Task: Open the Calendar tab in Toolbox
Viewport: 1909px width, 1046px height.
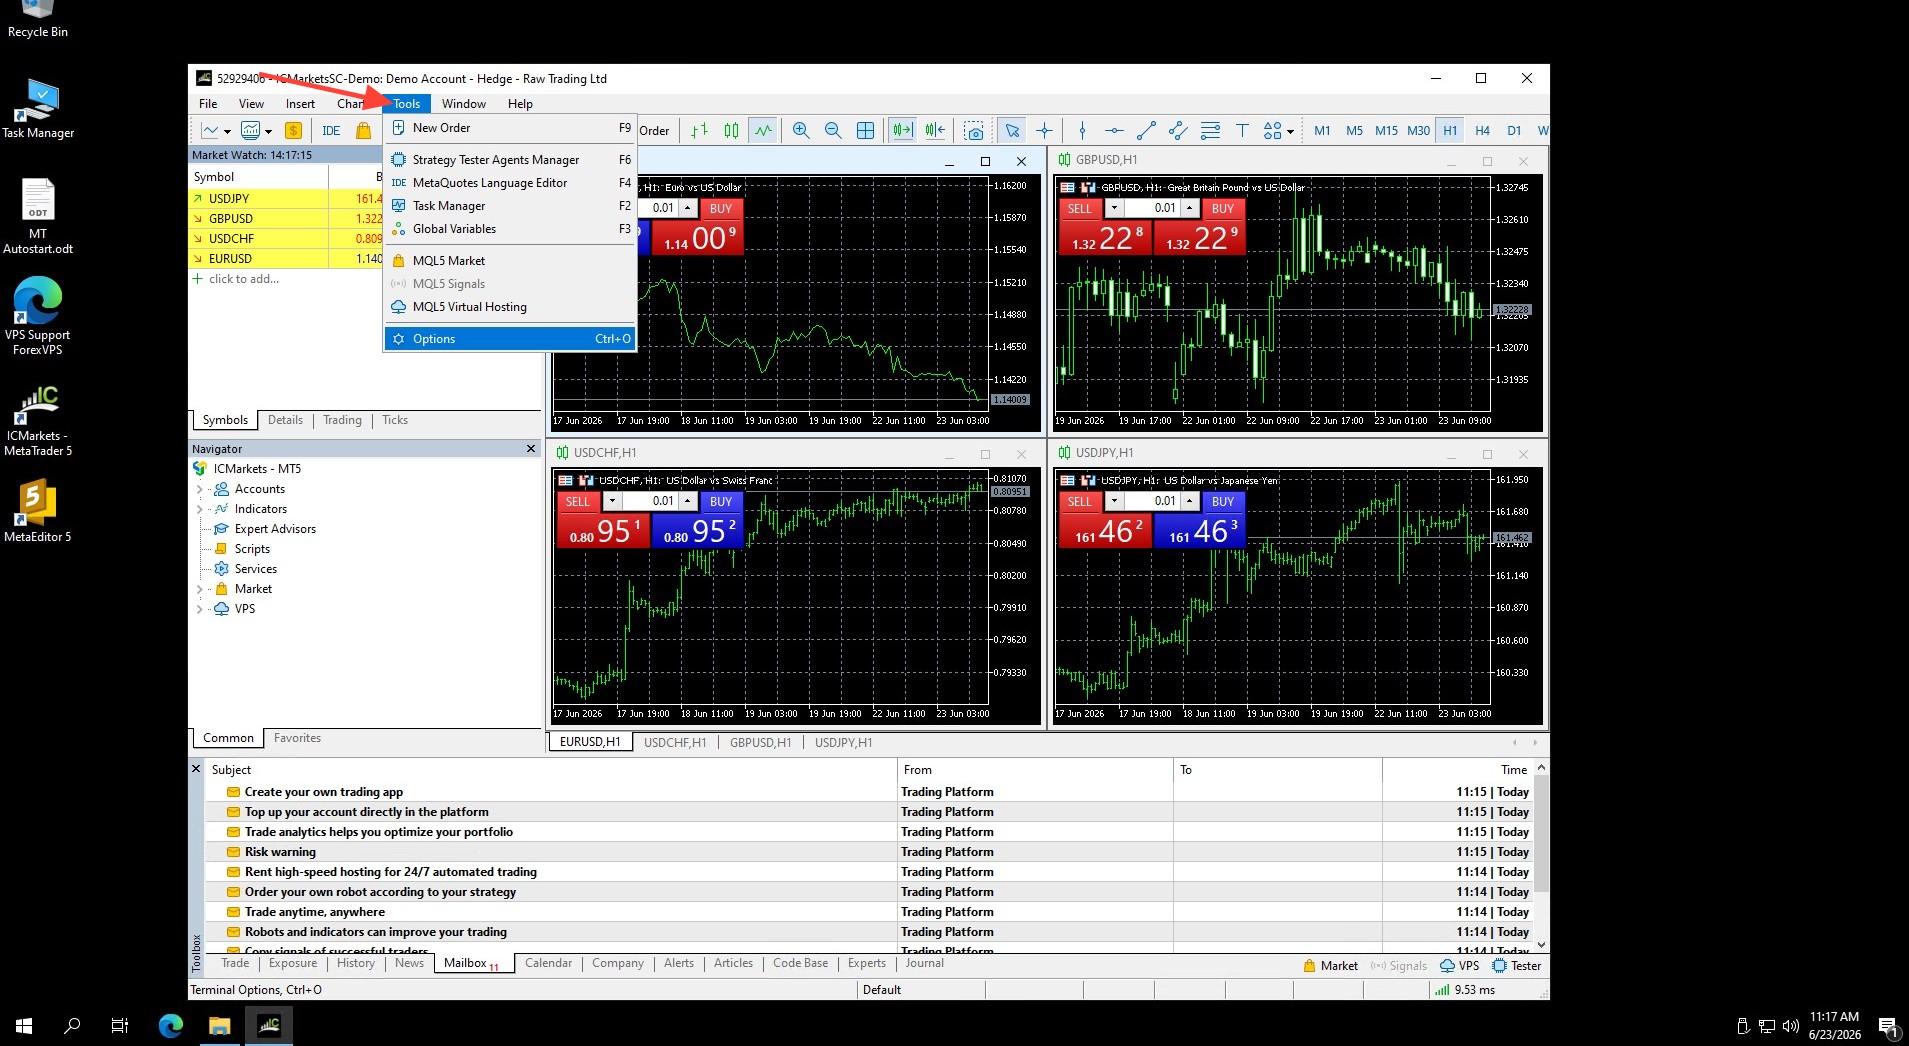Action: pyautogui.click(x=548, y=963)
